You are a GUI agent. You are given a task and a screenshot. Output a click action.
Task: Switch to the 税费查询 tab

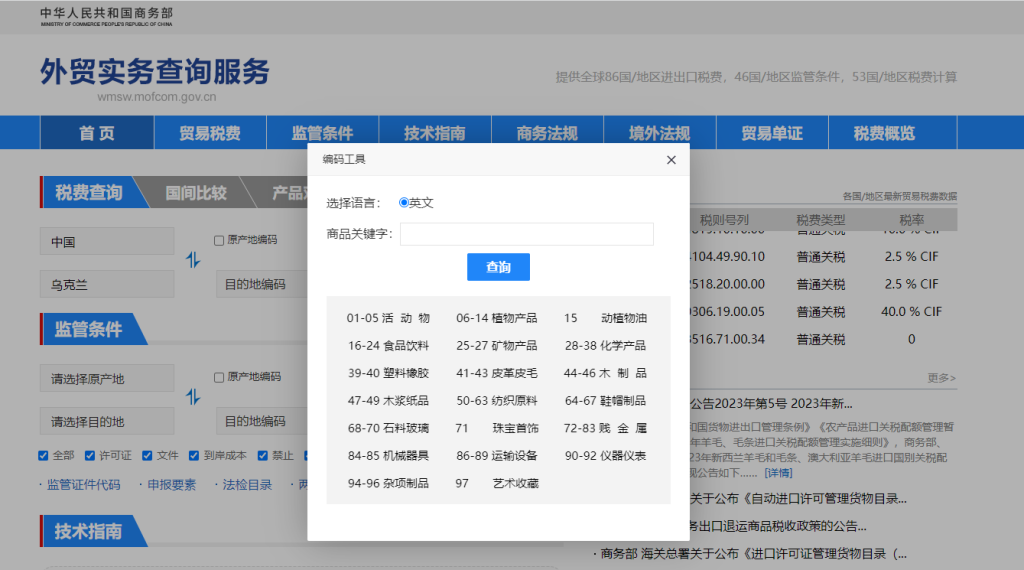(x=88, y=192)
